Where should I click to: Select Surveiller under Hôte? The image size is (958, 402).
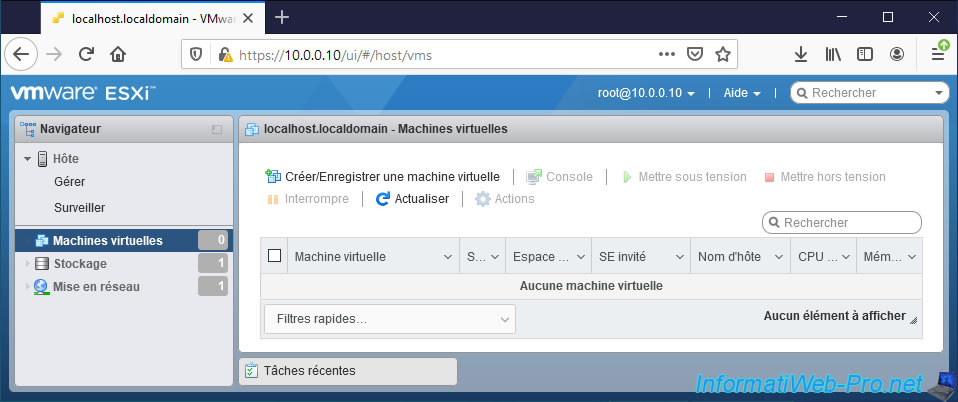tap(79, 208)
